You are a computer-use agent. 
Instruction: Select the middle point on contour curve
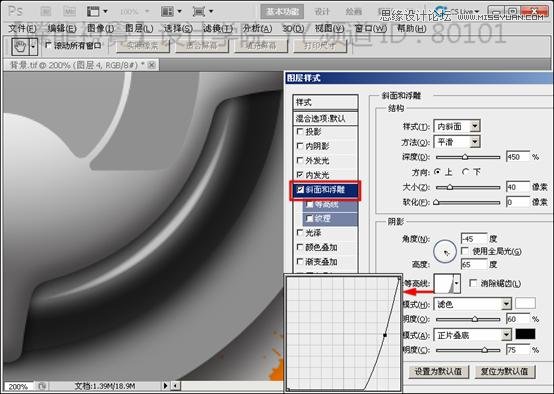(385, 335)
